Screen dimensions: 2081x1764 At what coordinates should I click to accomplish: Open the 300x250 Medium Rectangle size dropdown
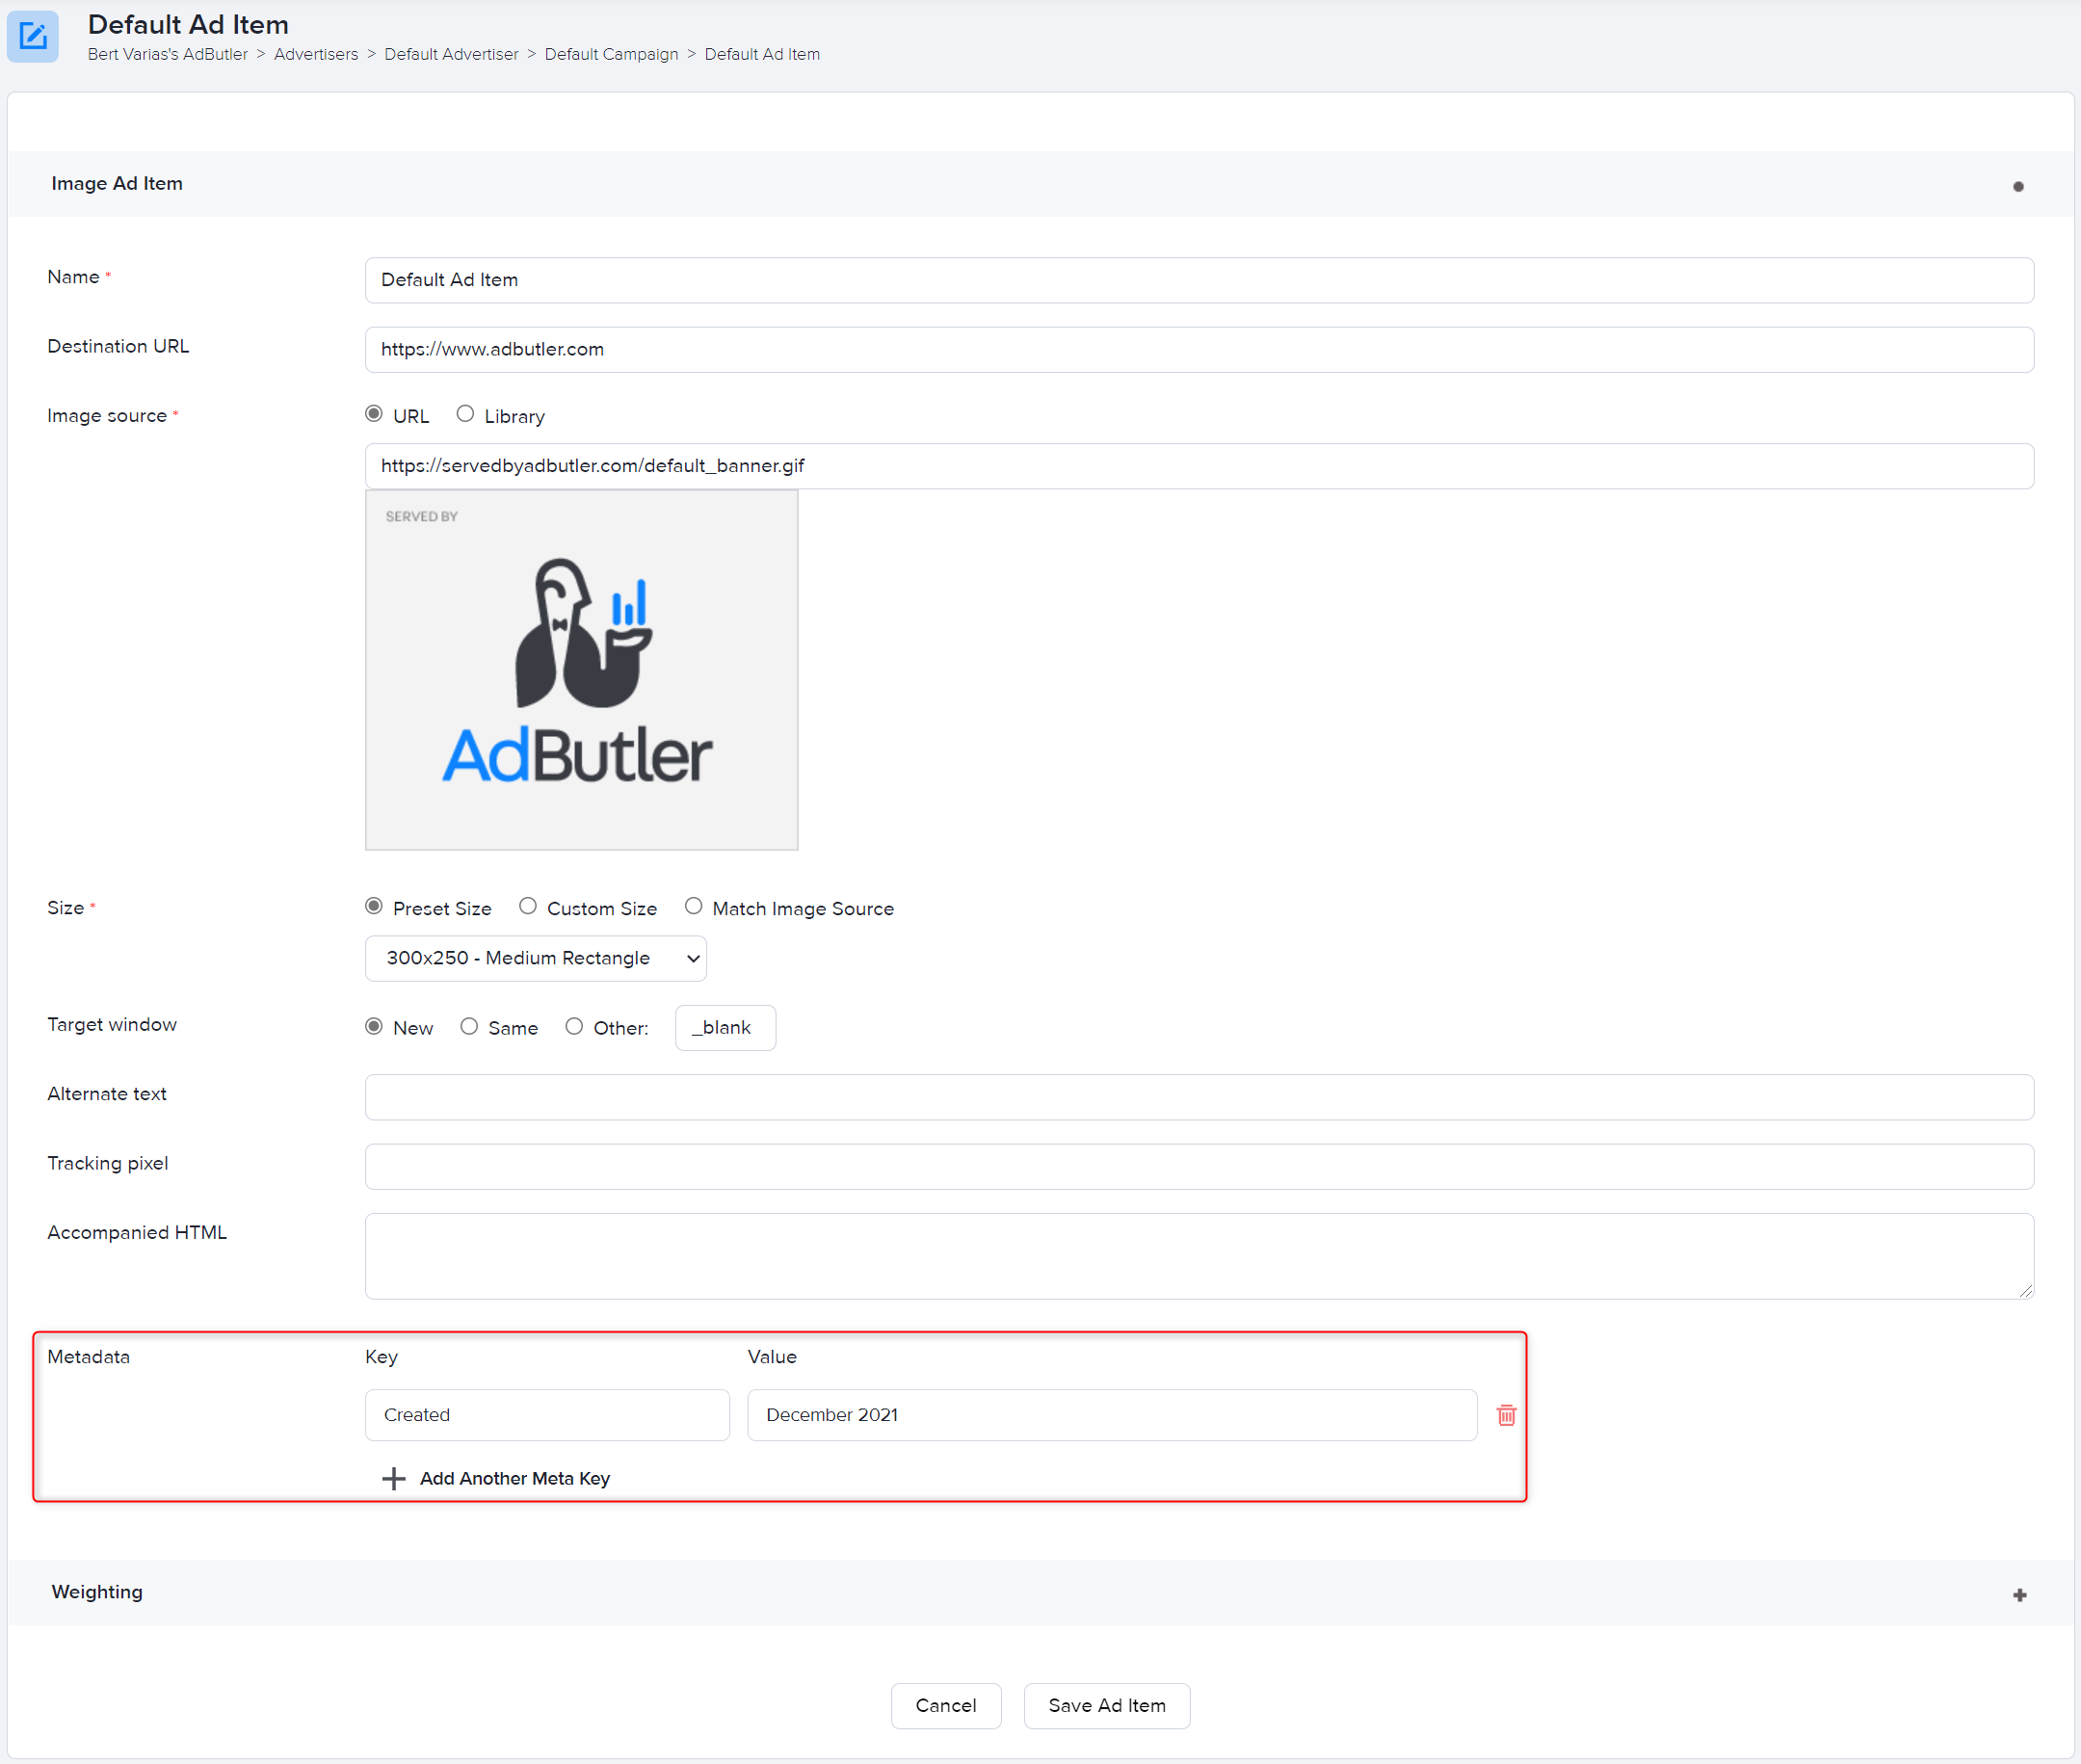(535, 958)
